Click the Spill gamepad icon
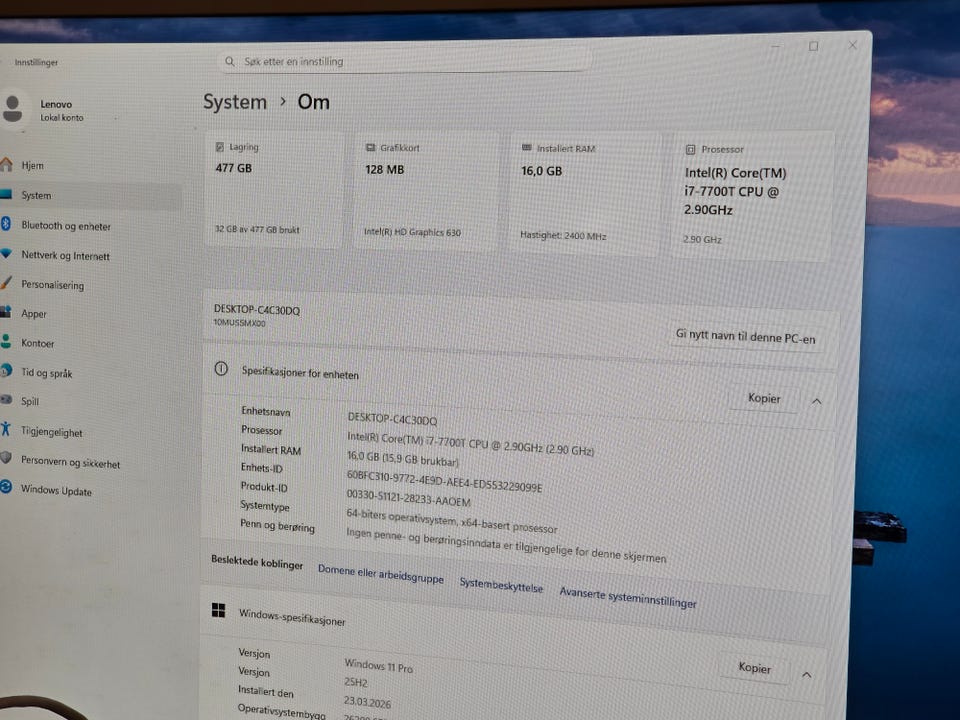The width and height of the screenshot is (960, 720). tap(6, 399)
